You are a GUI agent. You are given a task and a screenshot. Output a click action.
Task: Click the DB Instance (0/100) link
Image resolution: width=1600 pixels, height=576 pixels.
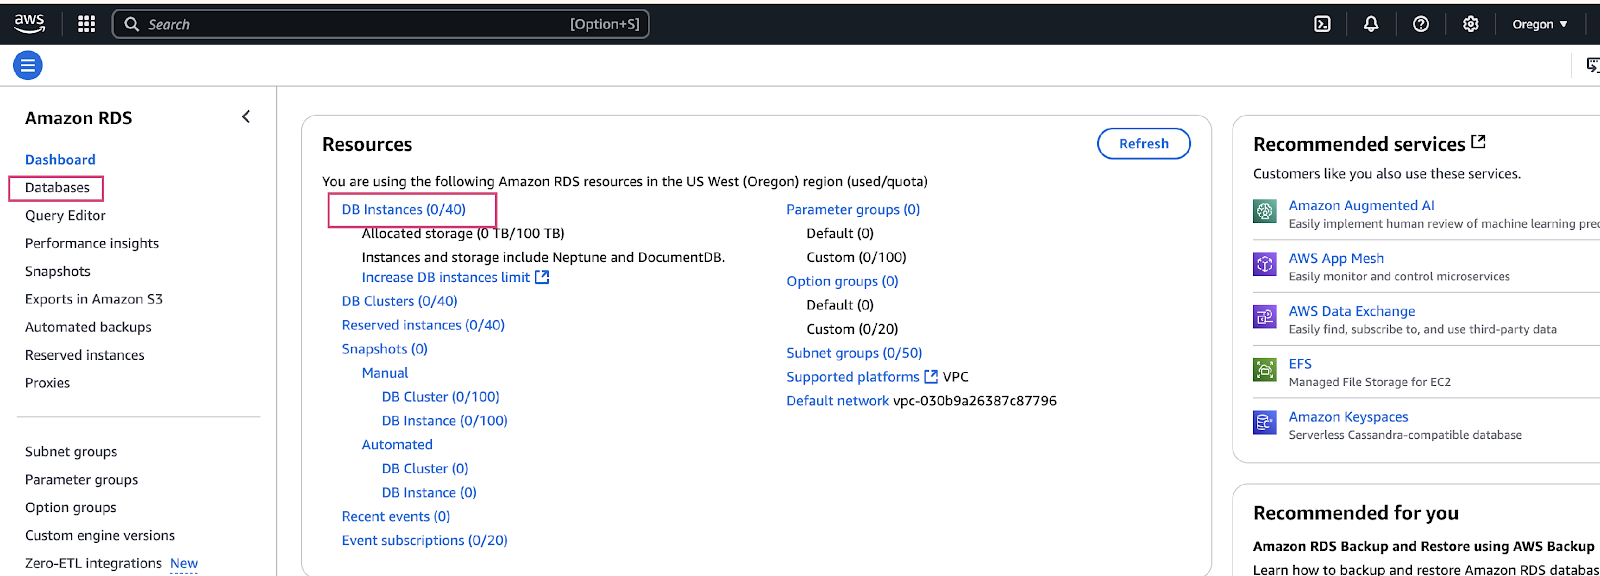[445, 421]
